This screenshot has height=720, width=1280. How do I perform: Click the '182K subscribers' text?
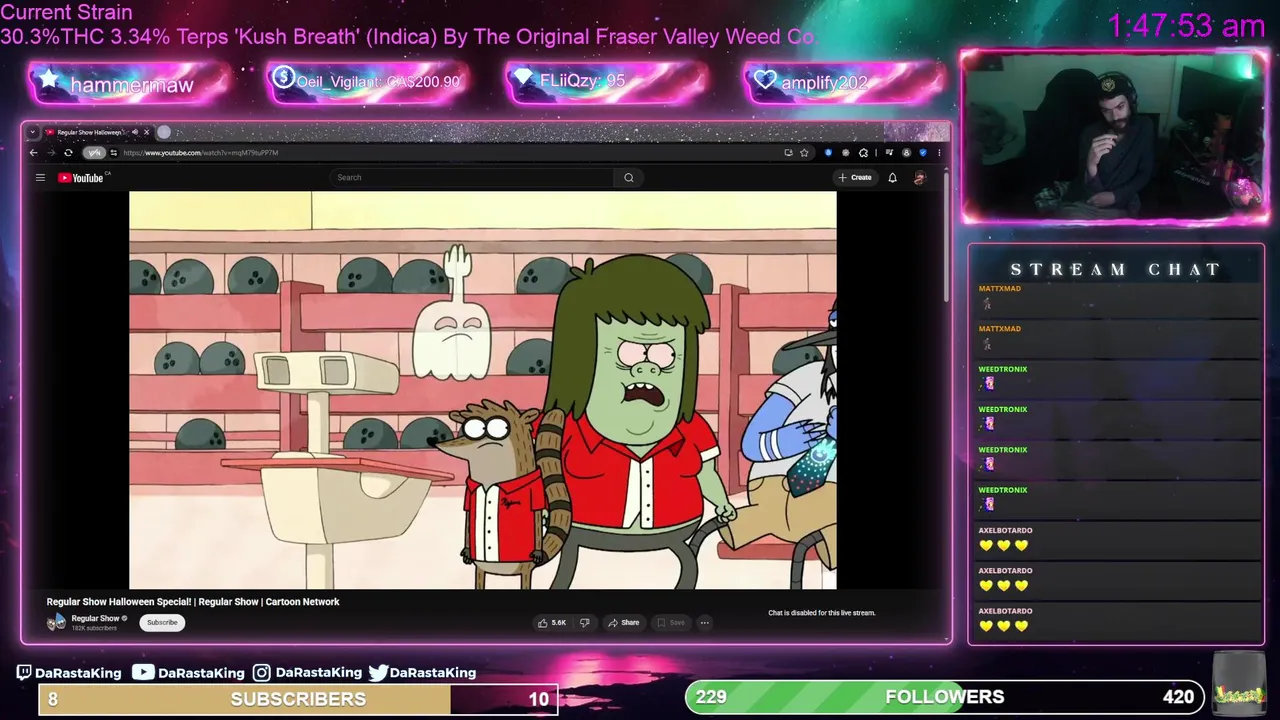(94, 628)
